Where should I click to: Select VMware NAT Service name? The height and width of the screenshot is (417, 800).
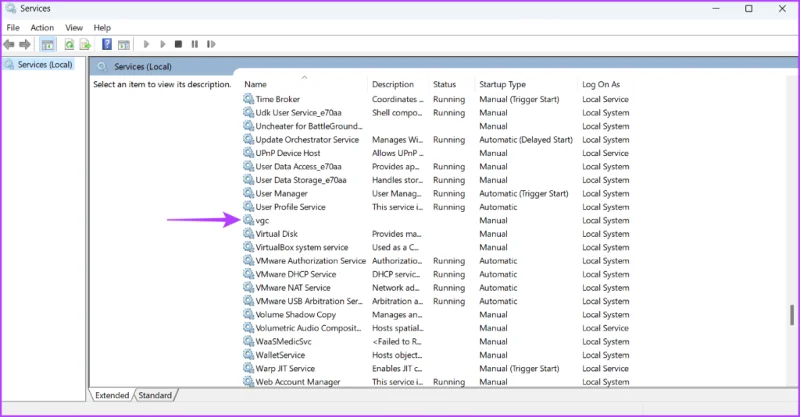click(293, 288)
